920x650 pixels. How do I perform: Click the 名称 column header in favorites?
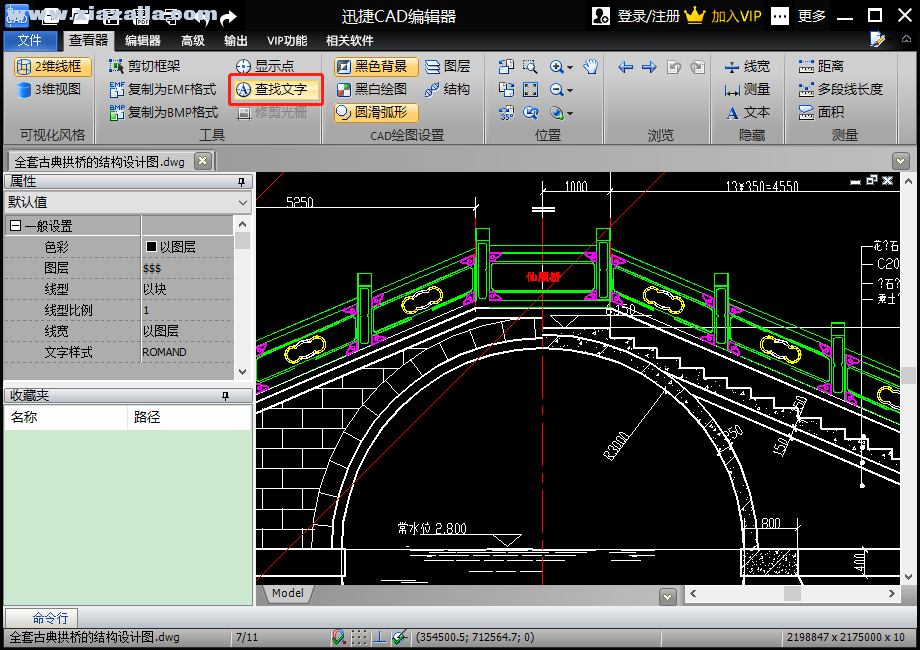(65, 417)
